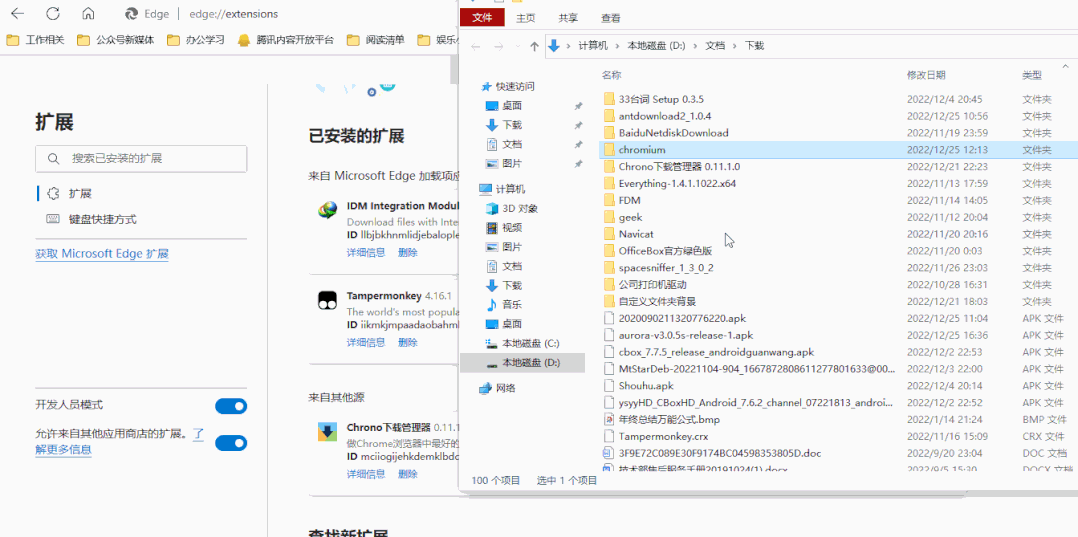Select chromium folder in file list
This screenshot has width=1078, height=537.
click(x=838, y=149)
